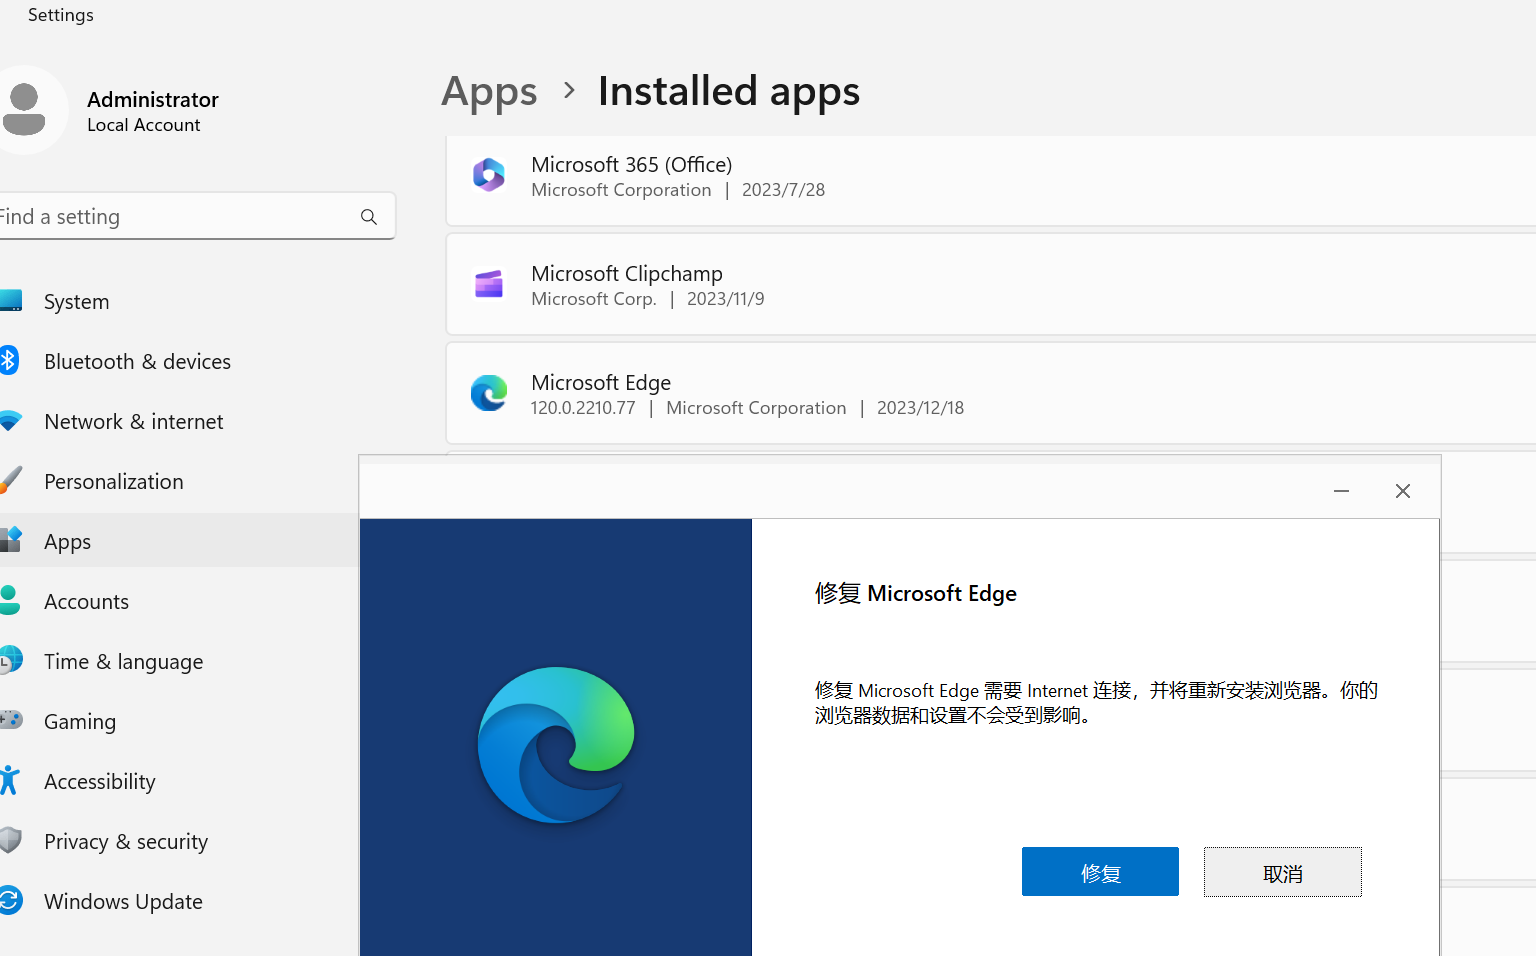Focus the Find a setting field
The image size is (1536, 956).
[x=197, y=216]
